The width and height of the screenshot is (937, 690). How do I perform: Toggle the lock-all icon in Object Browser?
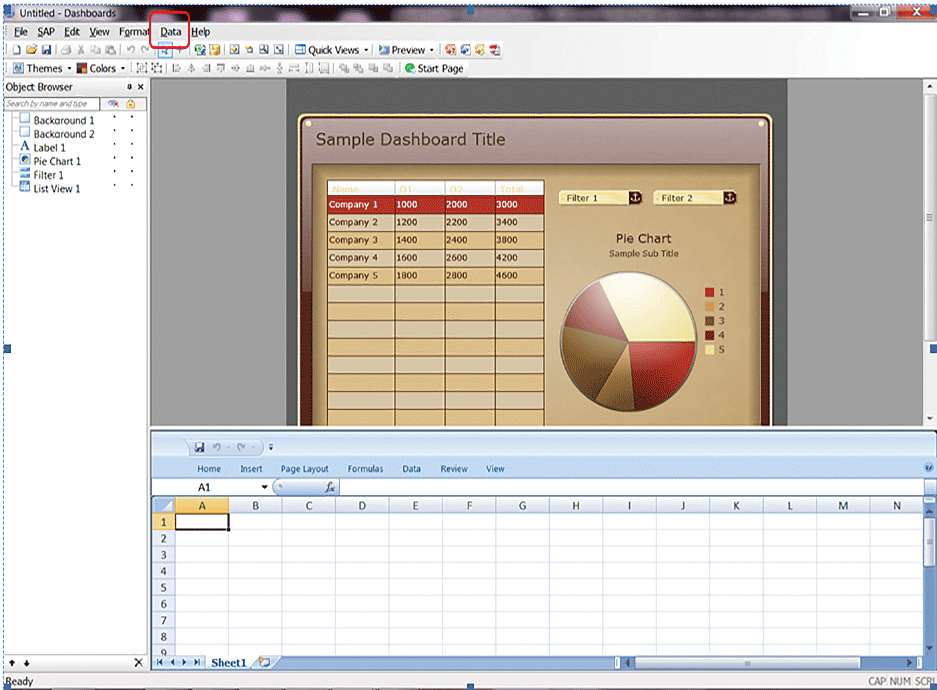click(131, 103)
